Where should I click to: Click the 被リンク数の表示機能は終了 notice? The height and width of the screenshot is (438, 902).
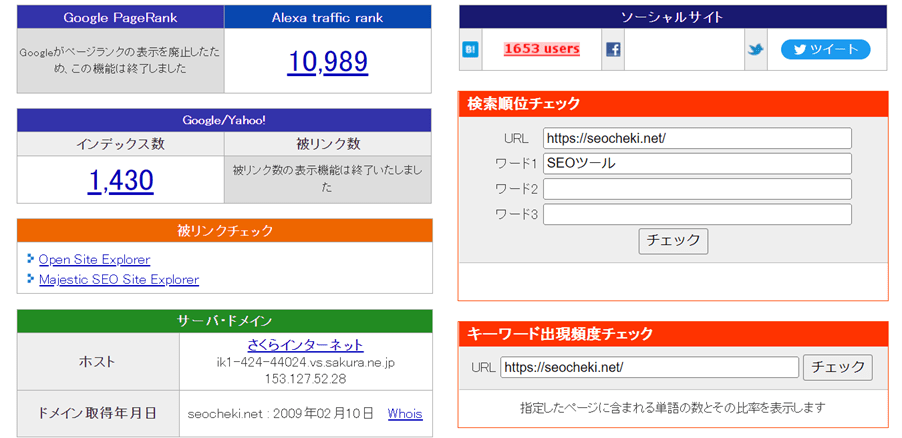pyautogui.click(x=327, y=179)
